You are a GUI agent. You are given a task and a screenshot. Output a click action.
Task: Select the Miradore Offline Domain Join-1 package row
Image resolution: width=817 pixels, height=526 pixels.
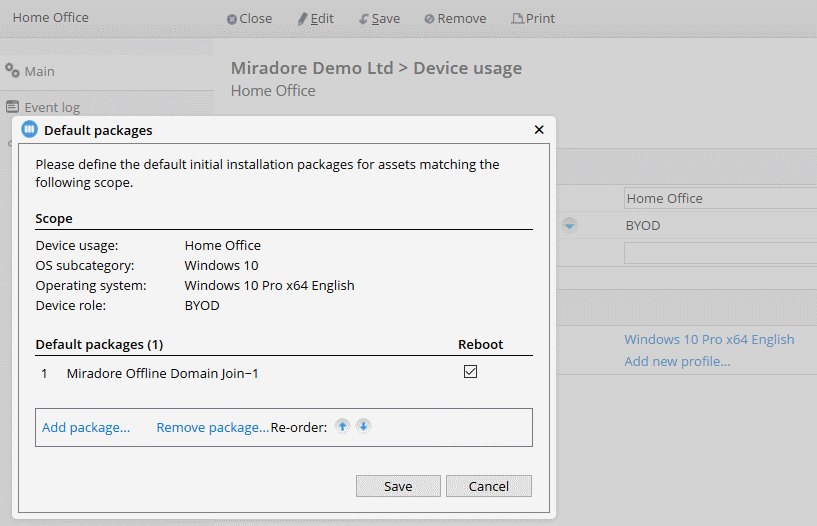(284, 373)
